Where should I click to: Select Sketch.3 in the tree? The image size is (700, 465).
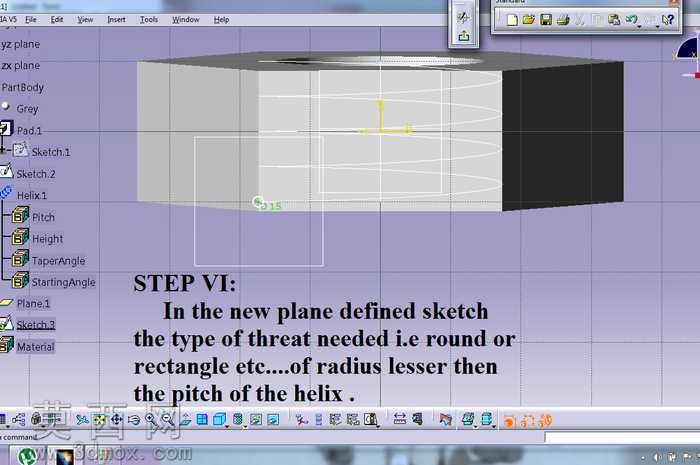pos(36,324)
